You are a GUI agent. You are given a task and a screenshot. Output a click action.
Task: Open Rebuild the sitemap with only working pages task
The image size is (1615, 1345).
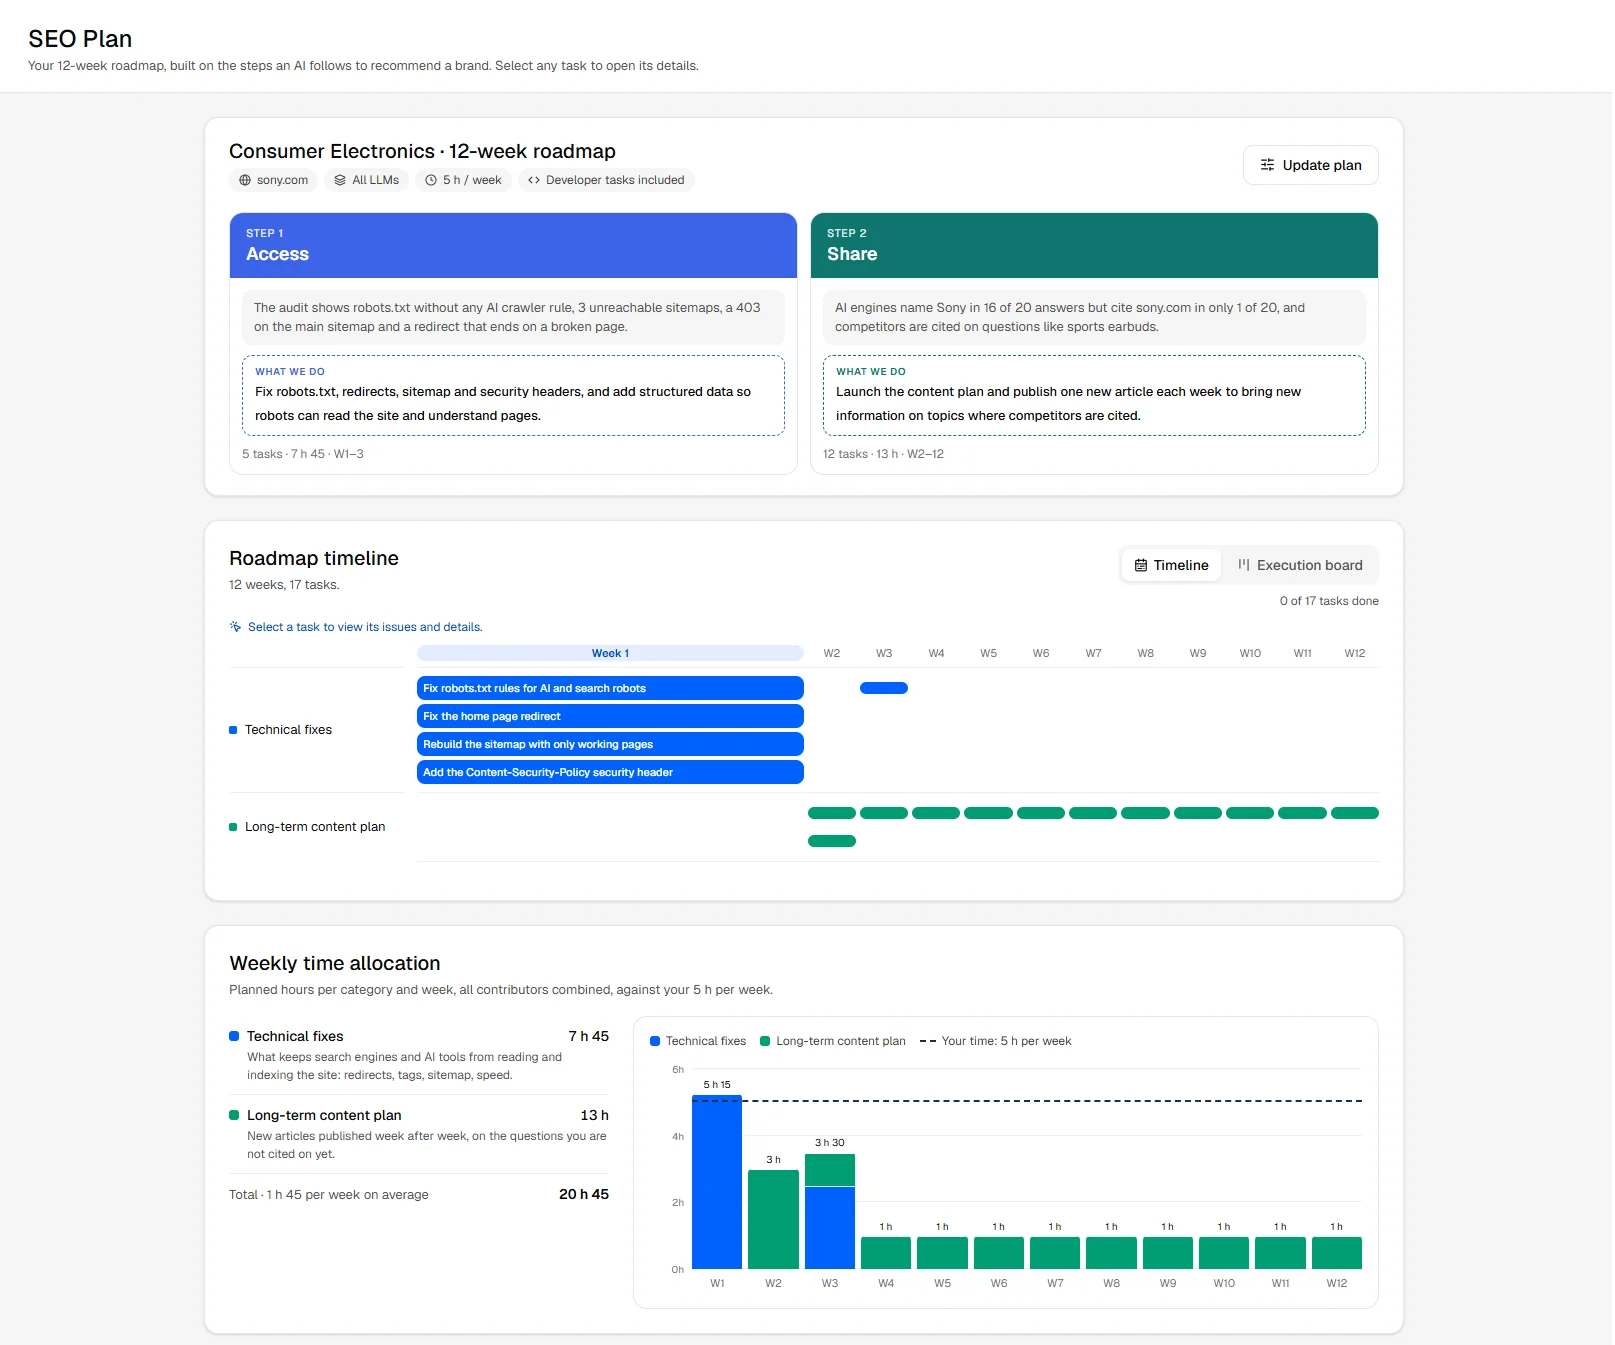(x=610, y=744)
